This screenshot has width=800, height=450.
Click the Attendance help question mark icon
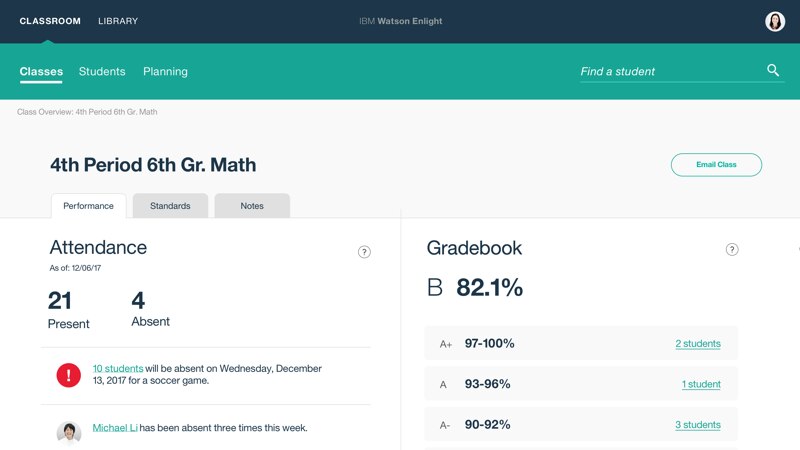(364, 252)
